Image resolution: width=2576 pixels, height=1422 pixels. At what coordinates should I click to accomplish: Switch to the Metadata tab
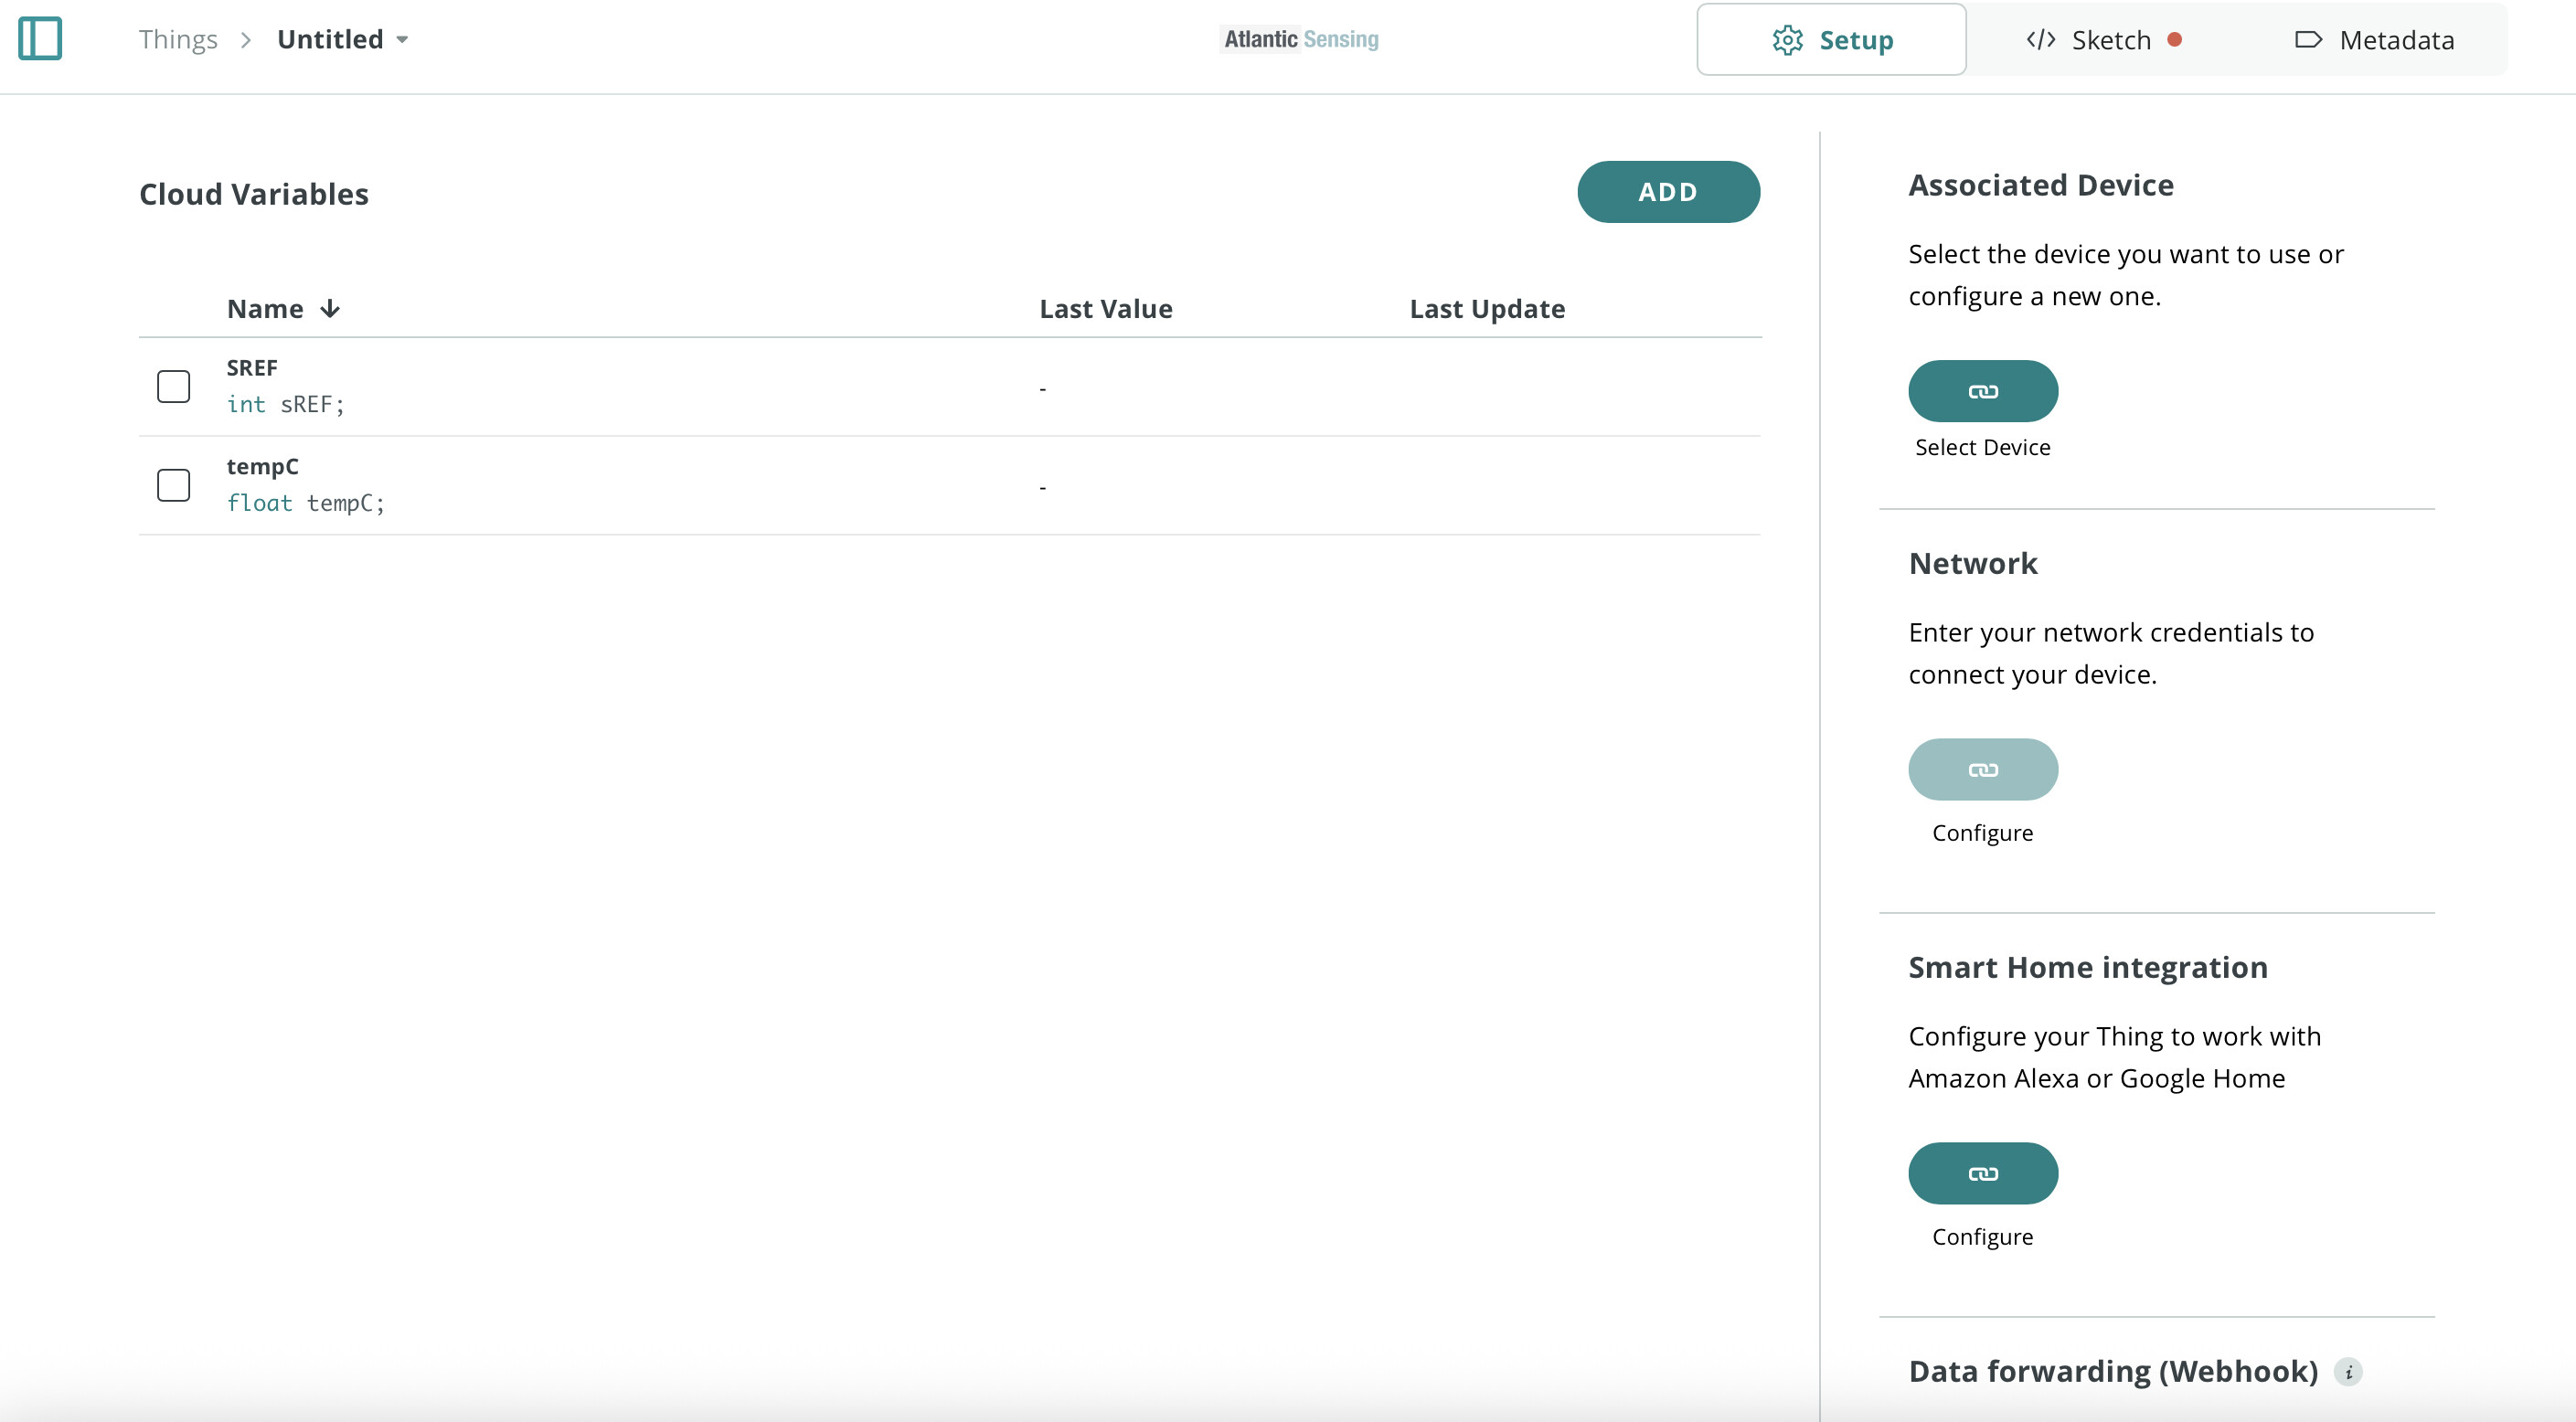tap(2373, 40)
